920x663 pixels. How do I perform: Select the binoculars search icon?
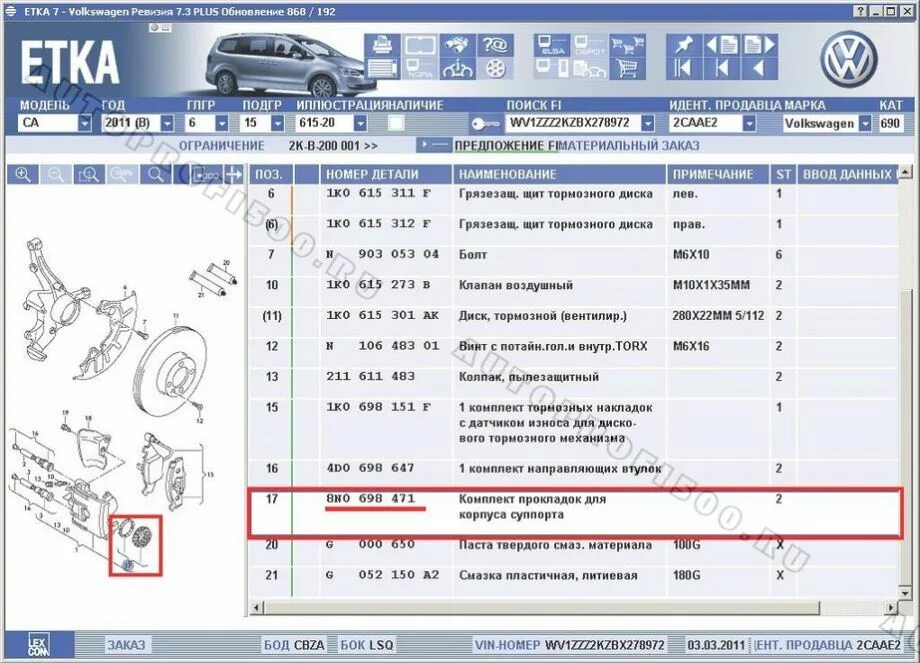457,45
